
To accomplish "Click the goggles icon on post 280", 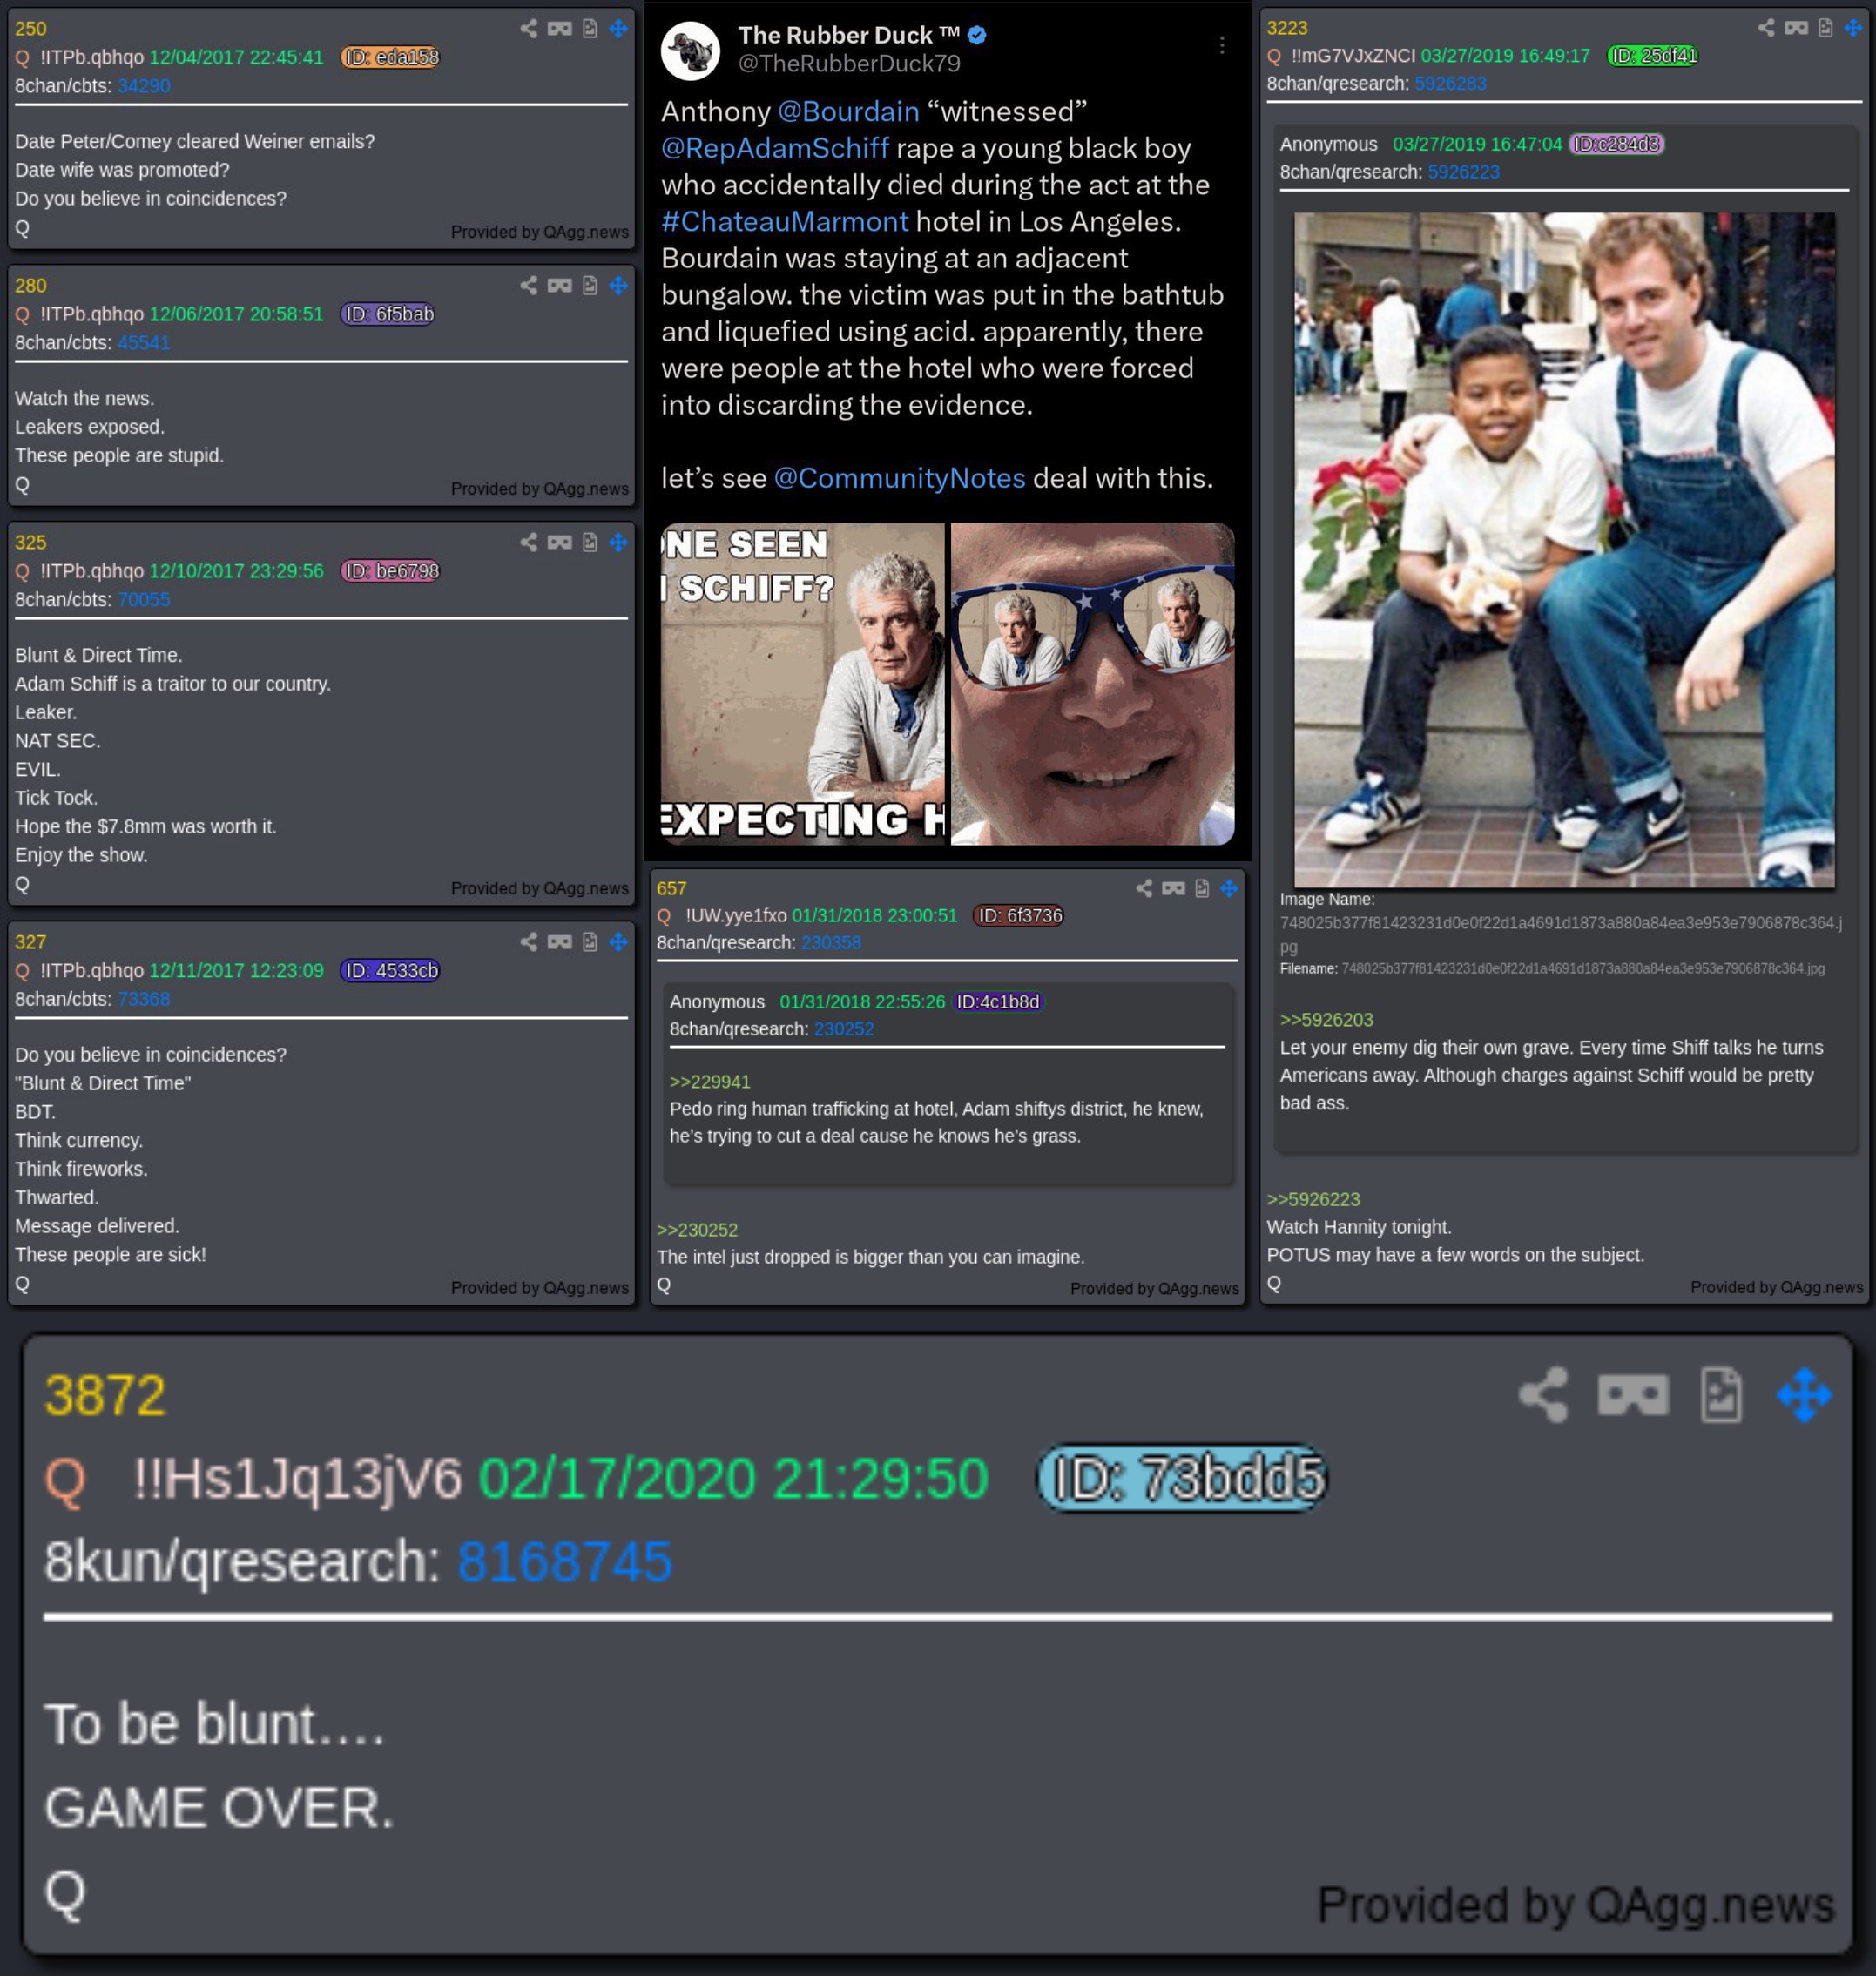I will tap(560, 286).
